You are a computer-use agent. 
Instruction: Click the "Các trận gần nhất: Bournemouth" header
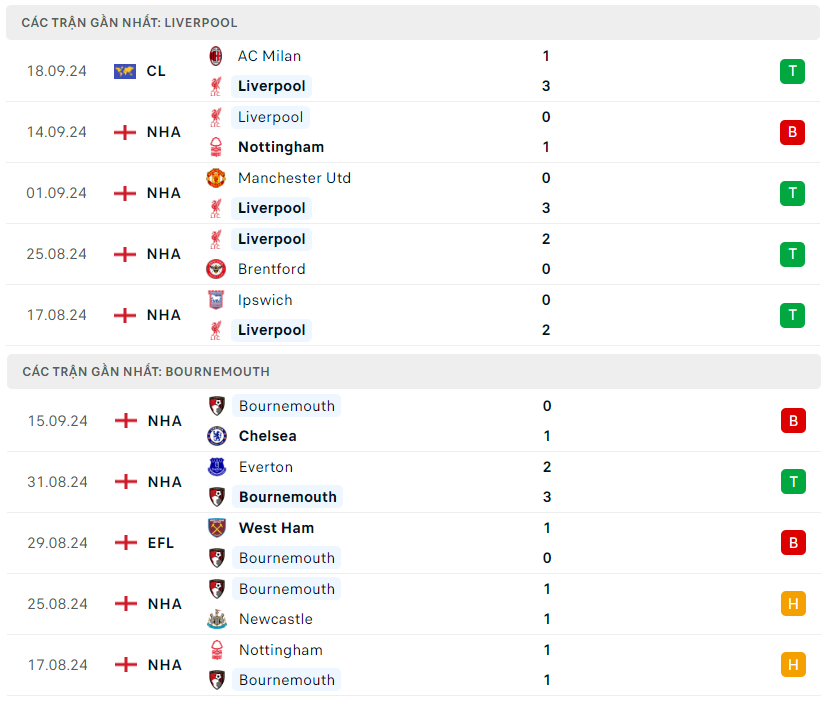click(145, 371)
